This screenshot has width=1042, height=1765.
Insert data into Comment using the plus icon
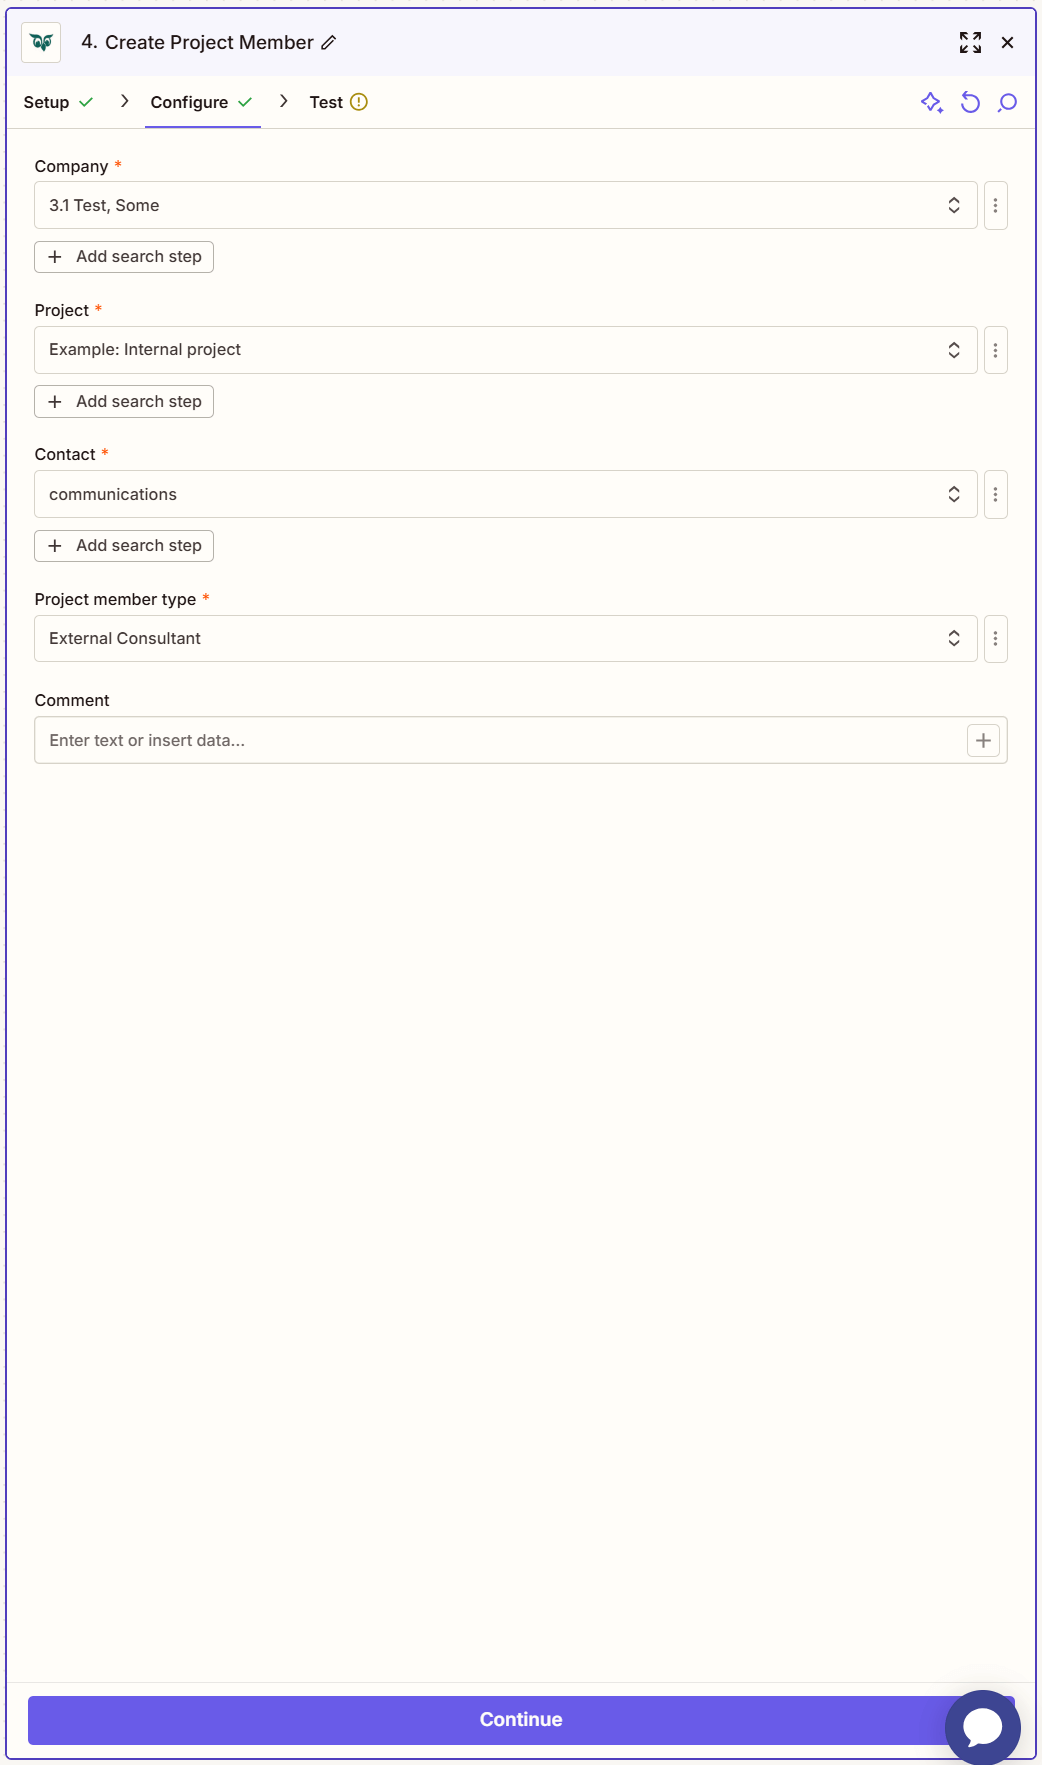pyautogui.click(x=982, y=740)
